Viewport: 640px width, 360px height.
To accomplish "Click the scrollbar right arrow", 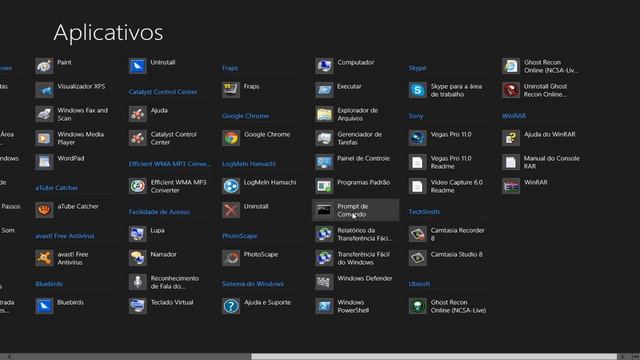I will 622,356.
